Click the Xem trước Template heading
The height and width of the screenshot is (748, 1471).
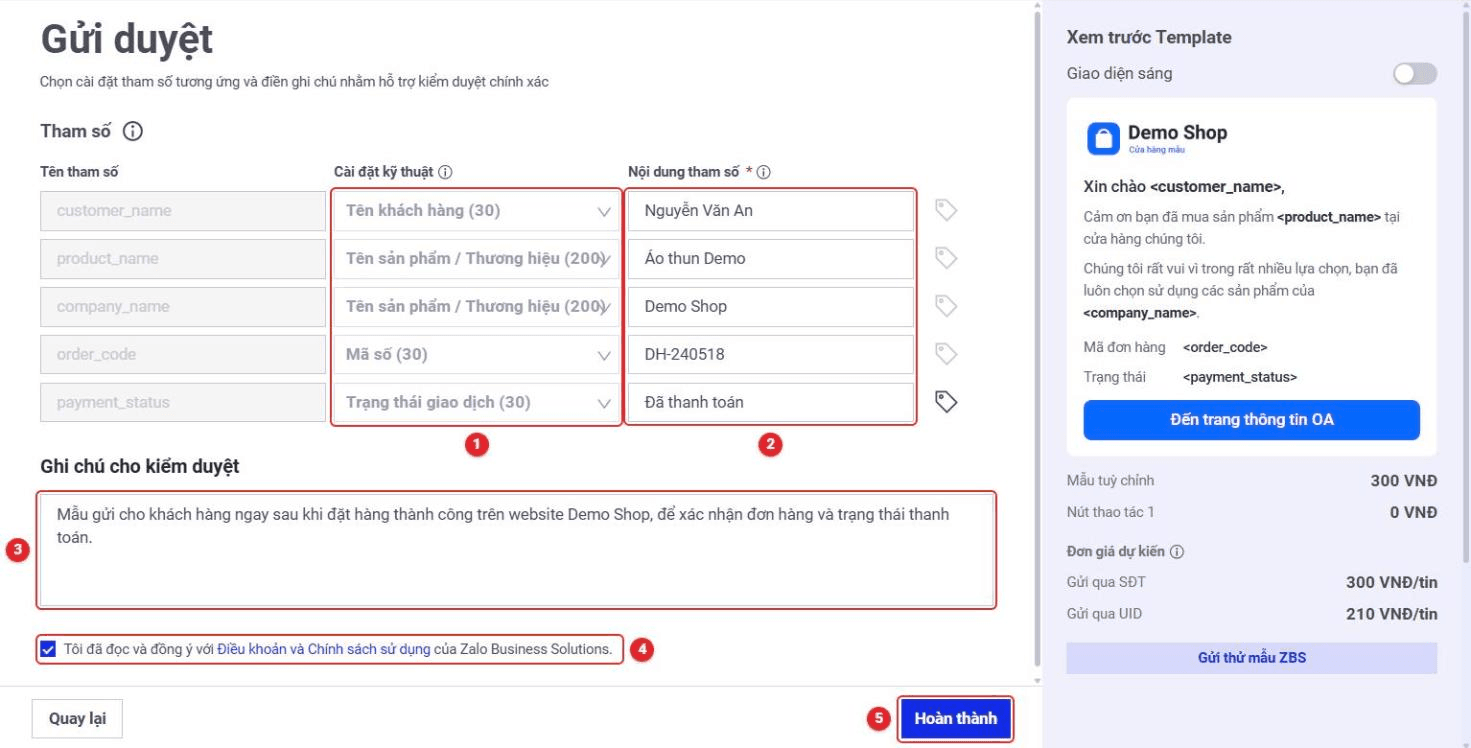point(1149,38)
